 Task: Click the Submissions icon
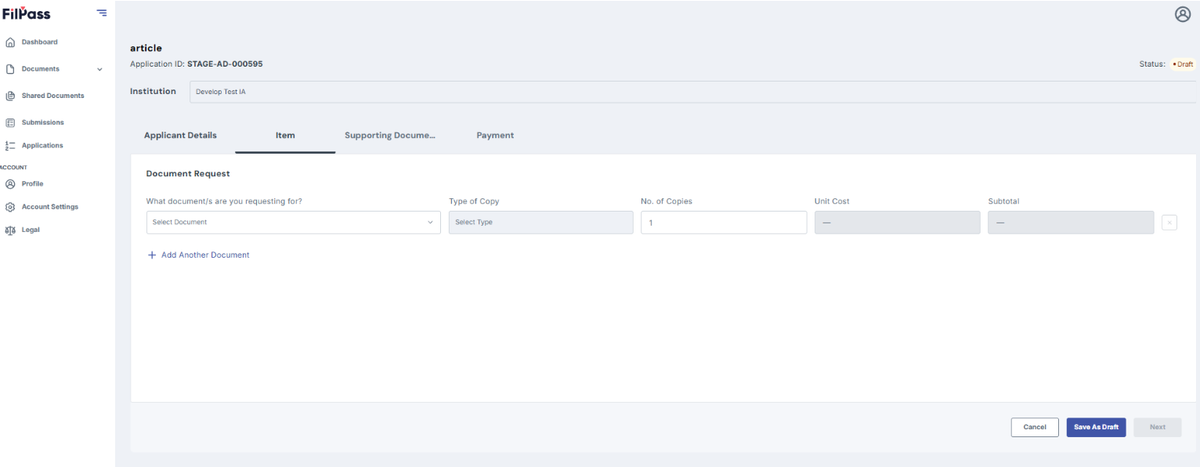pos(10,123)
